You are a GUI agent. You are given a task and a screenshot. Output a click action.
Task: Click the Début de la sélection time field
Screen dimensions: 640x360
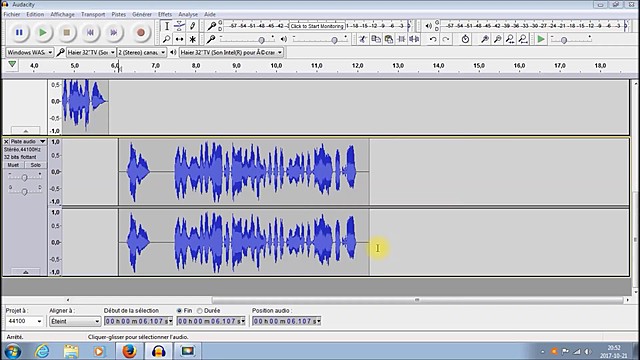[x=138, y=321]
